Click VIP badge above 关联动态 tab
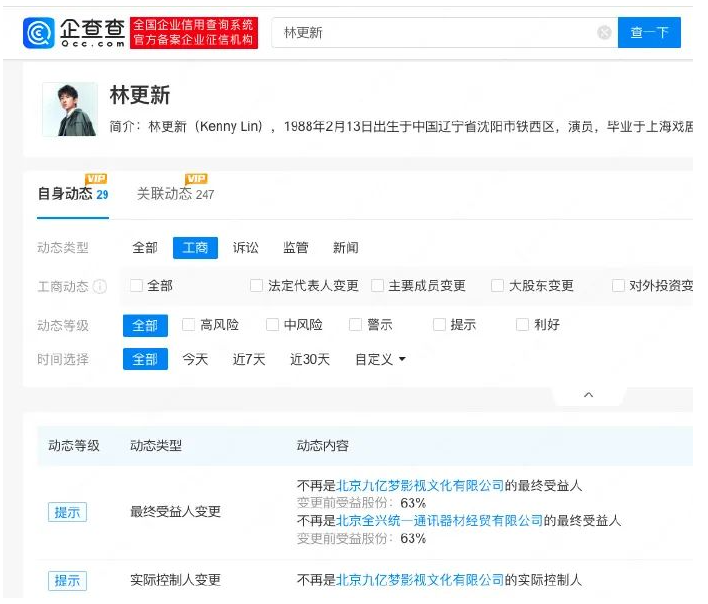This screenshot has height=604, width=708. [x=196, y=179]
